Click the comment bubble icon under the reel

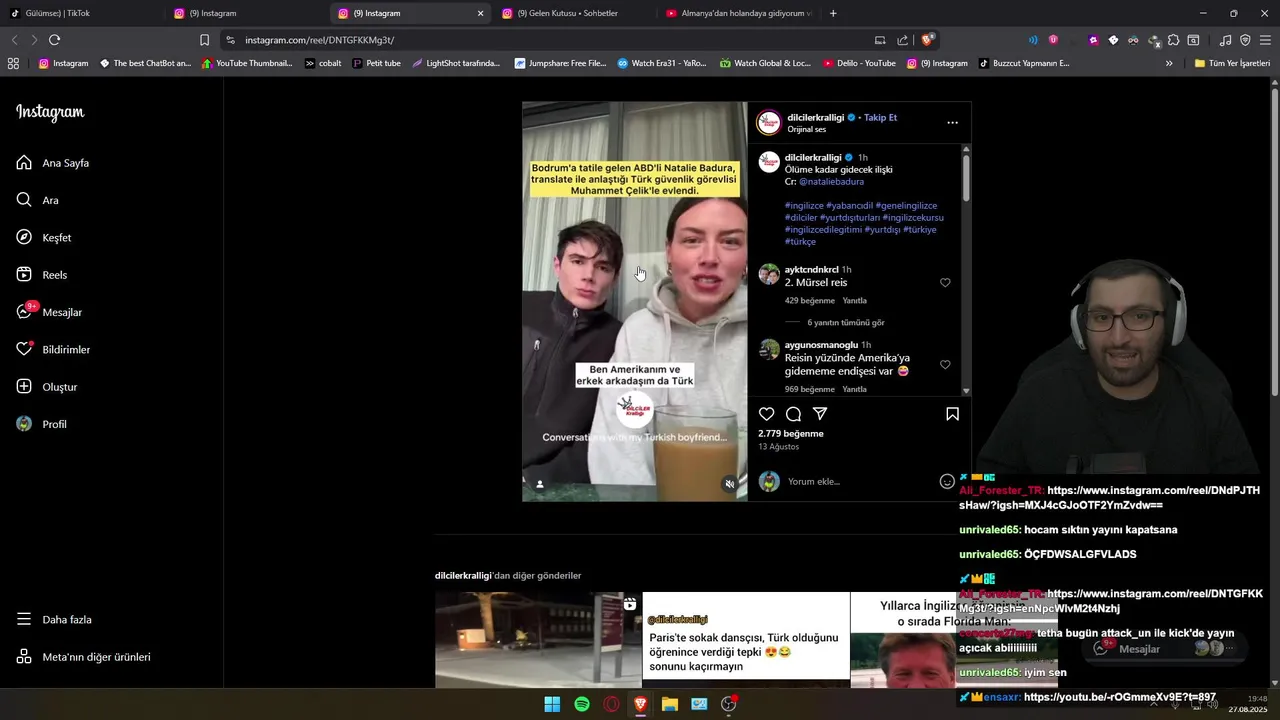(x=793, y=414)
